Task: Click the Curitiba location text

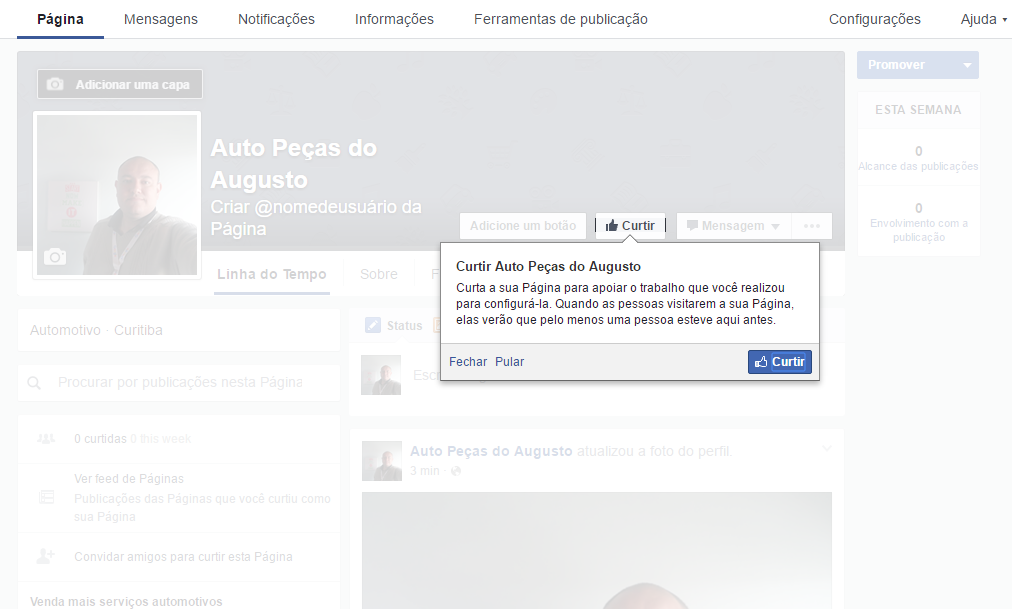Action: 138,330
